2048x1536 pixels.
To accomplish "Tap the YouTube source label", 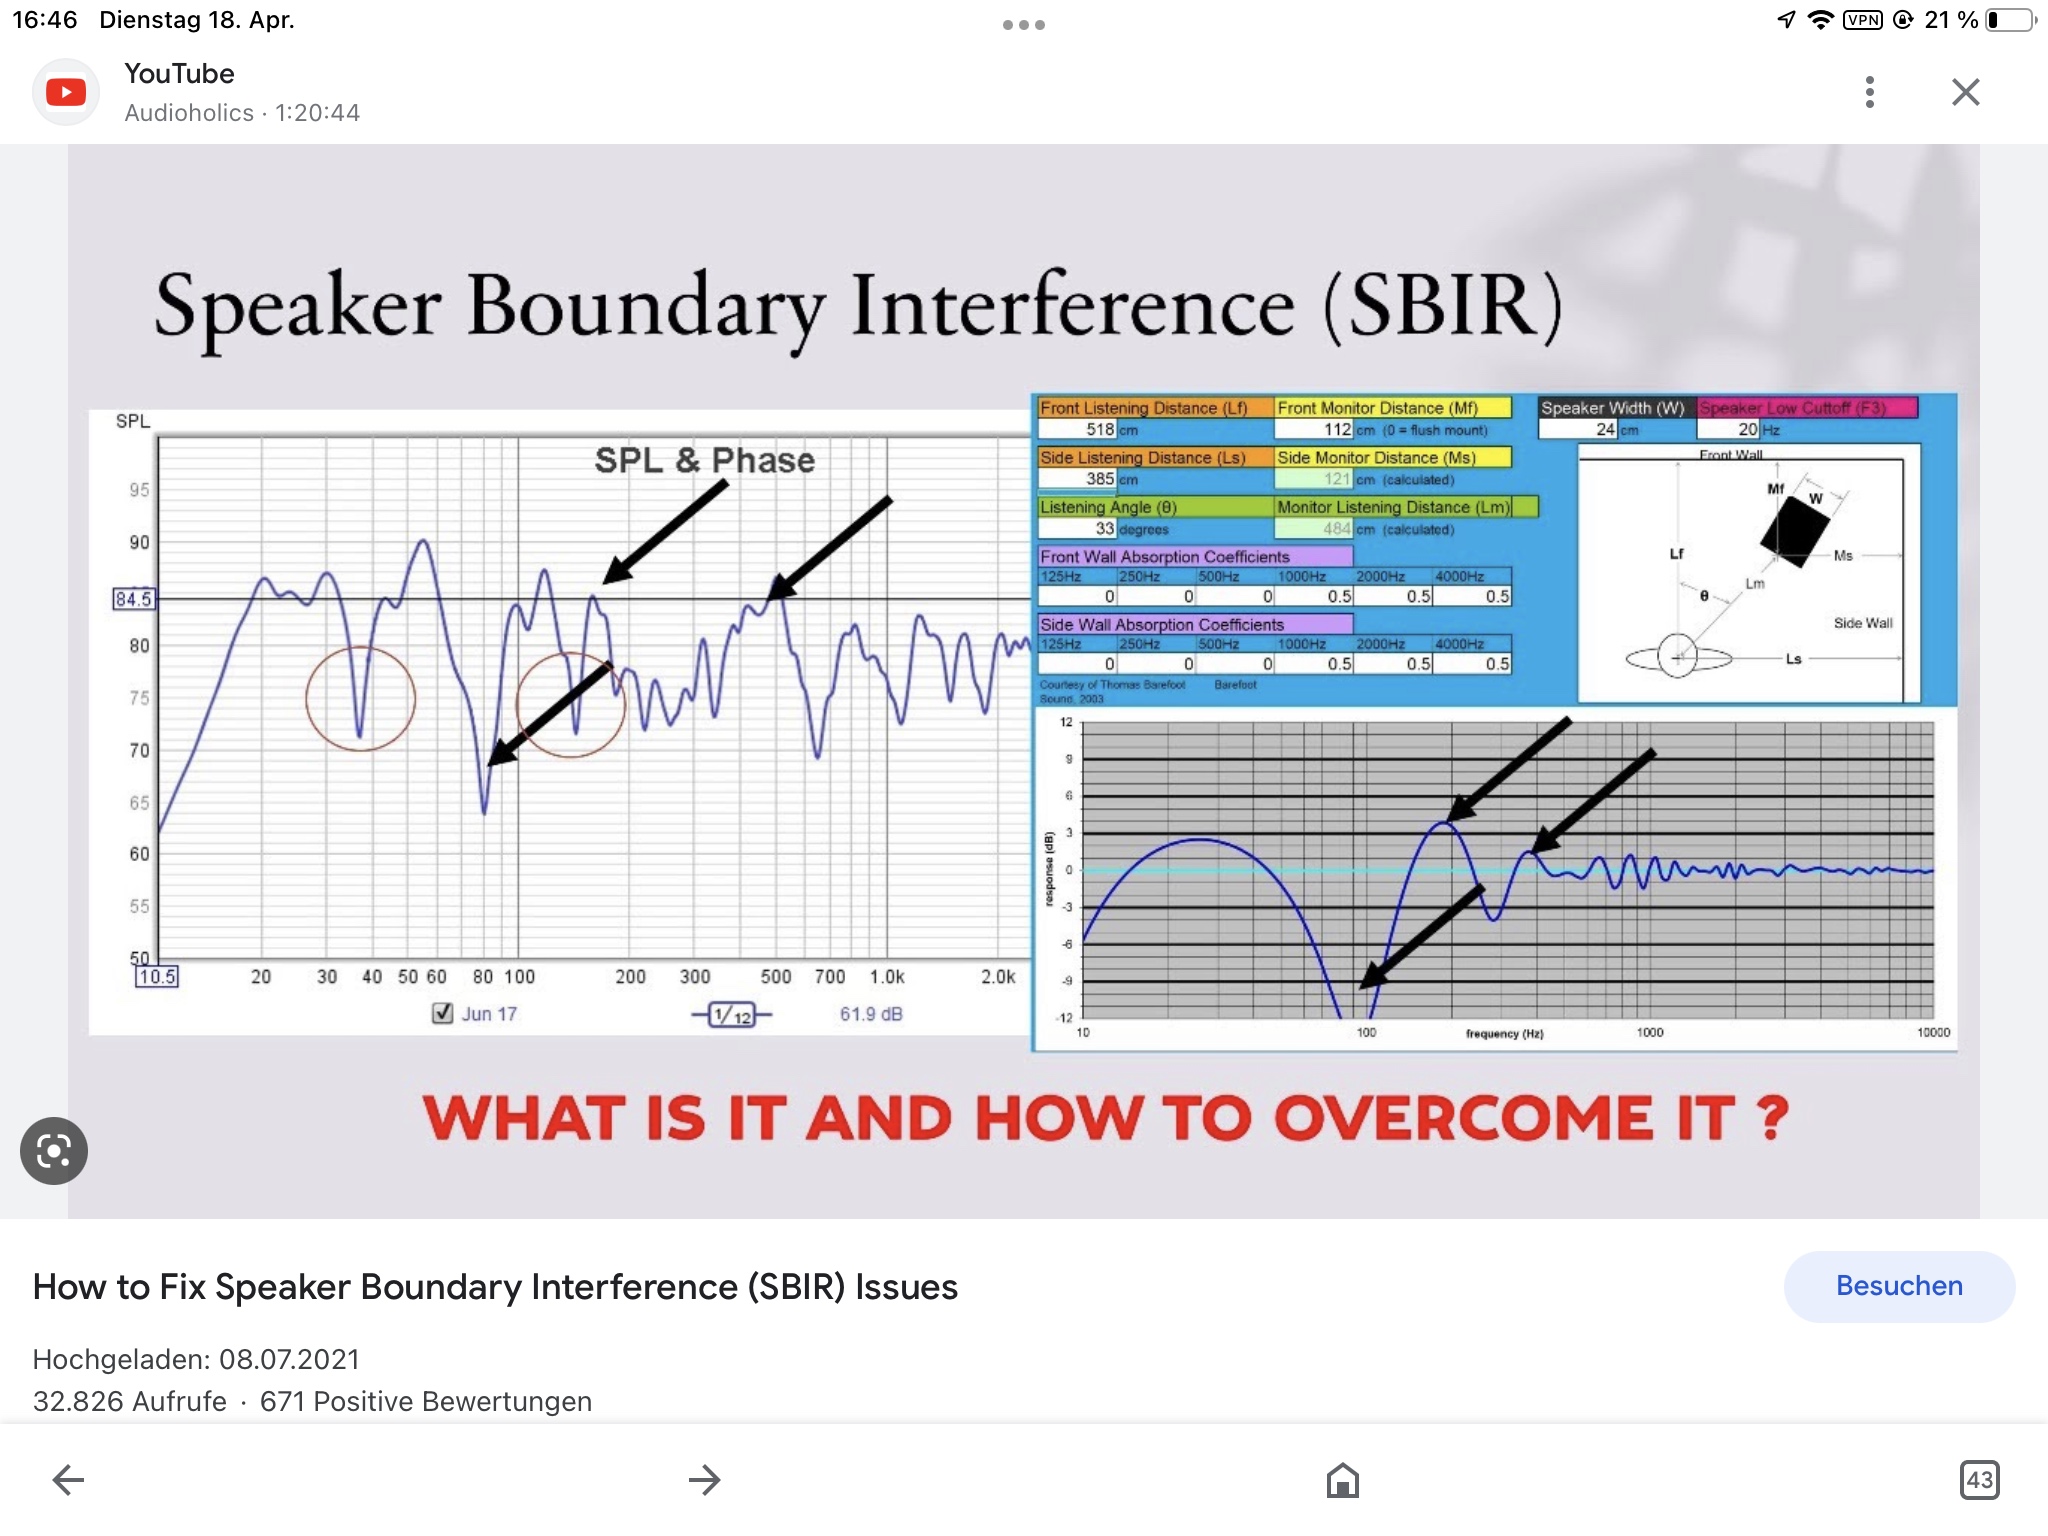I will coord(179,74).
